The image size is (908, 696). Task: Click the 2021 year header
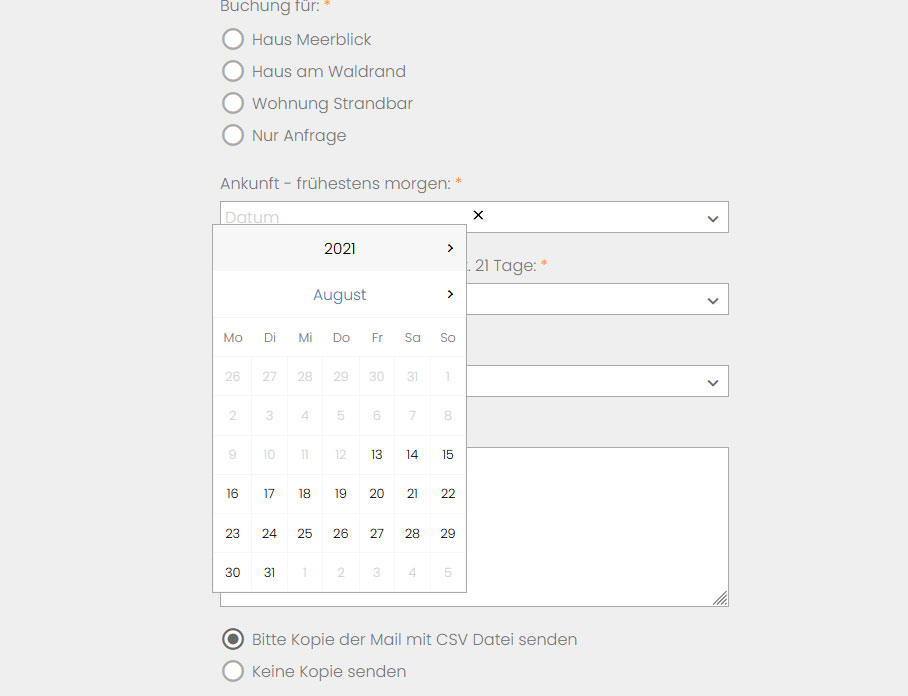click(340, 249)
